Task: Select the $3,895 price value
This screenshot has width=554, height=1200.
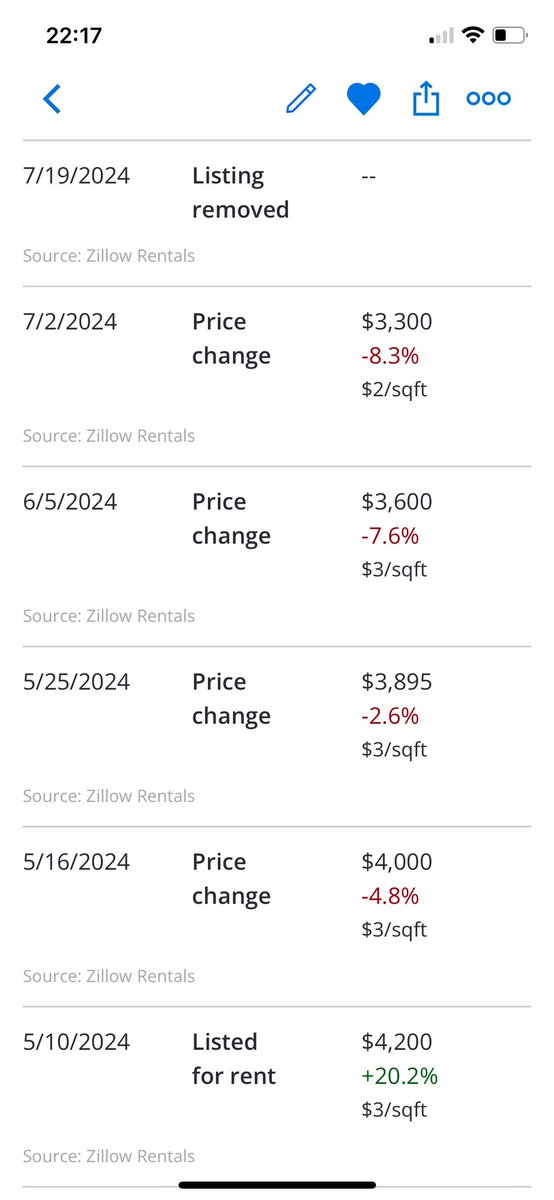Action: coord(397,682)
